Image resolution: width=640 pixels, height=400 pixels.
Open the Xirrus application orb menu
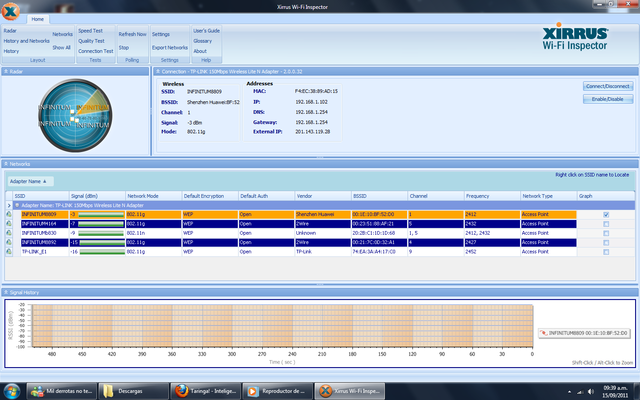pos(10,11)
